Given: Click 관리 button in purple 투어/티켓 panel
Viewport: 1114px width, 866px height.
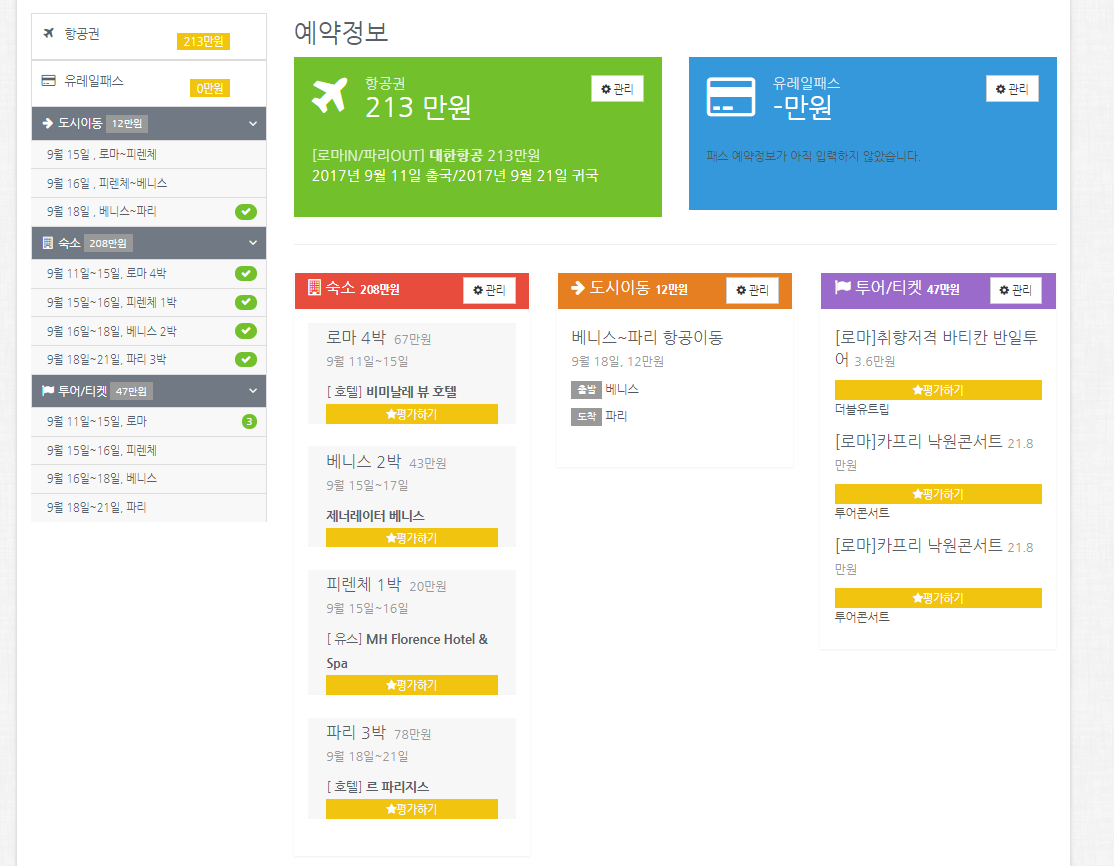Looking at the screenshot, I should pos(1015,290).
